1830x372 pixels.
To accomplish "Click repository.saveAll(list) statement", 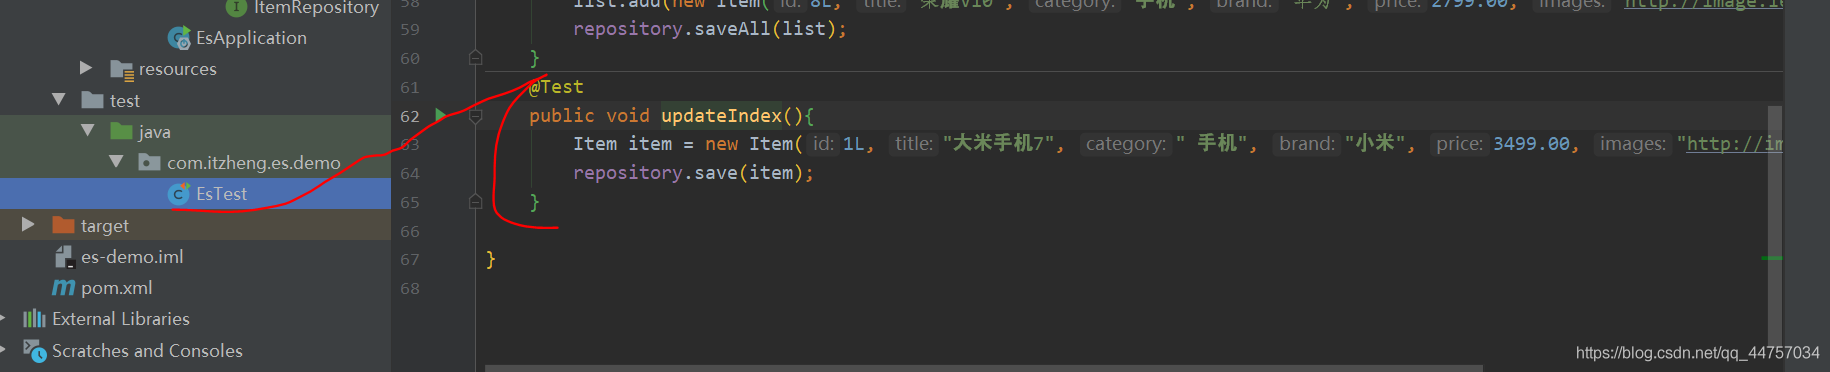I will coord(709,29).
